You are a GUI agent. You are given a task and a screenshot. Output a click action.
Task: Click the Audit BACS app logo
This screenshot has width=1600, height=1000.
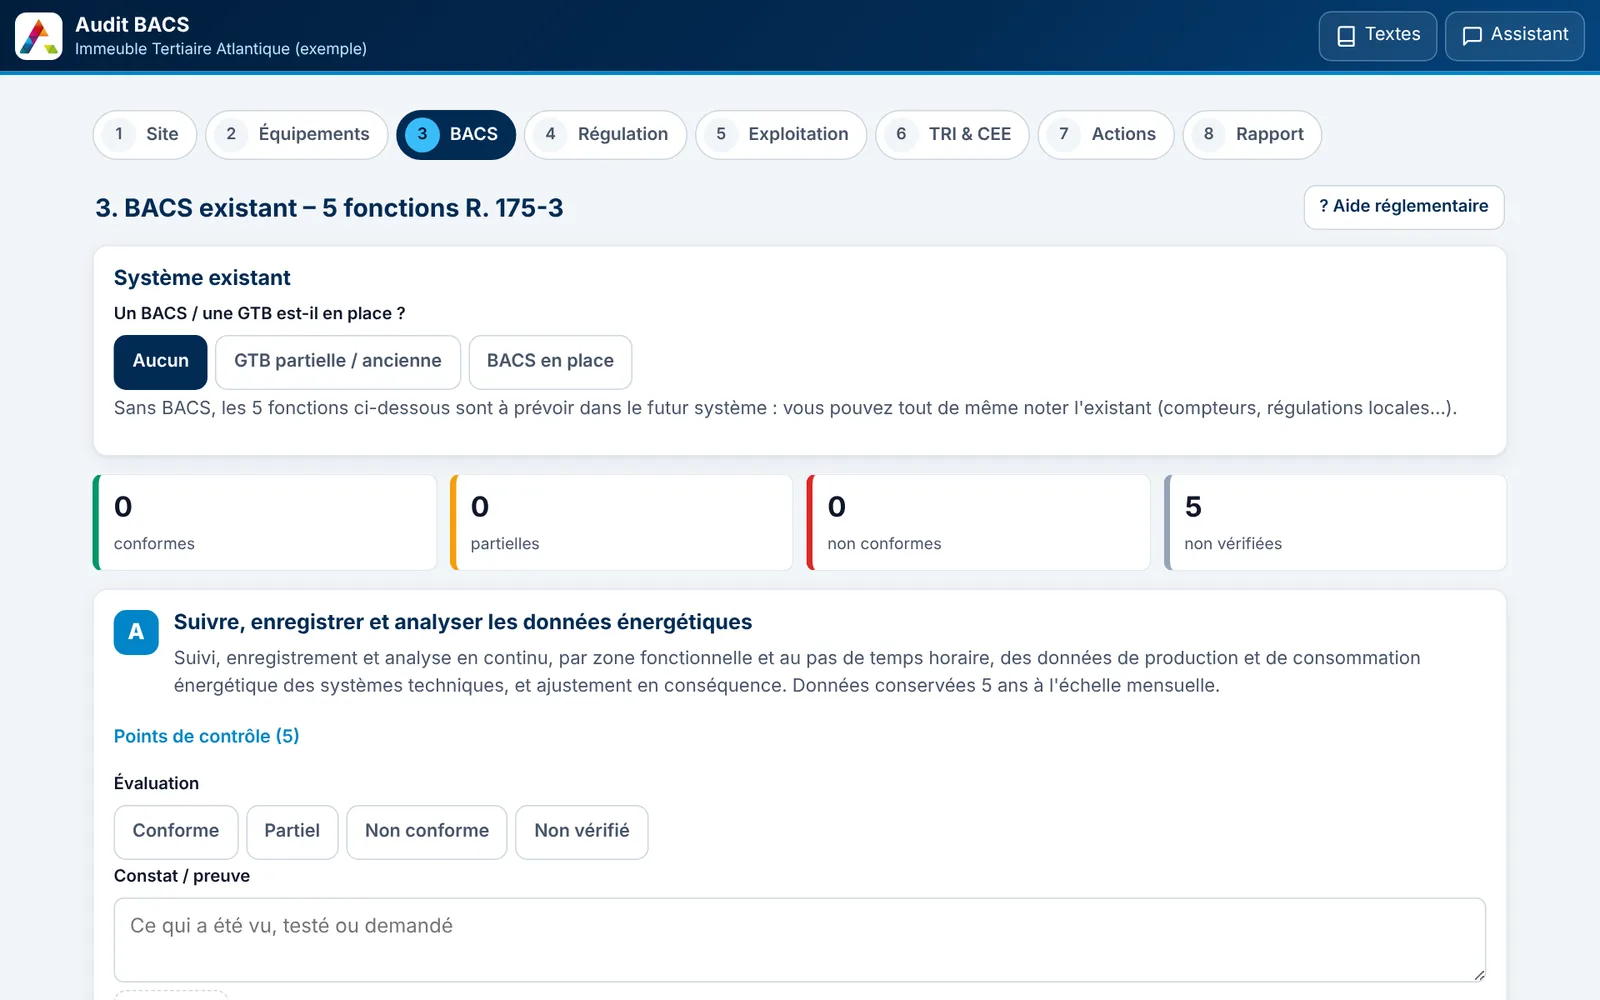[x=39, y=36]
